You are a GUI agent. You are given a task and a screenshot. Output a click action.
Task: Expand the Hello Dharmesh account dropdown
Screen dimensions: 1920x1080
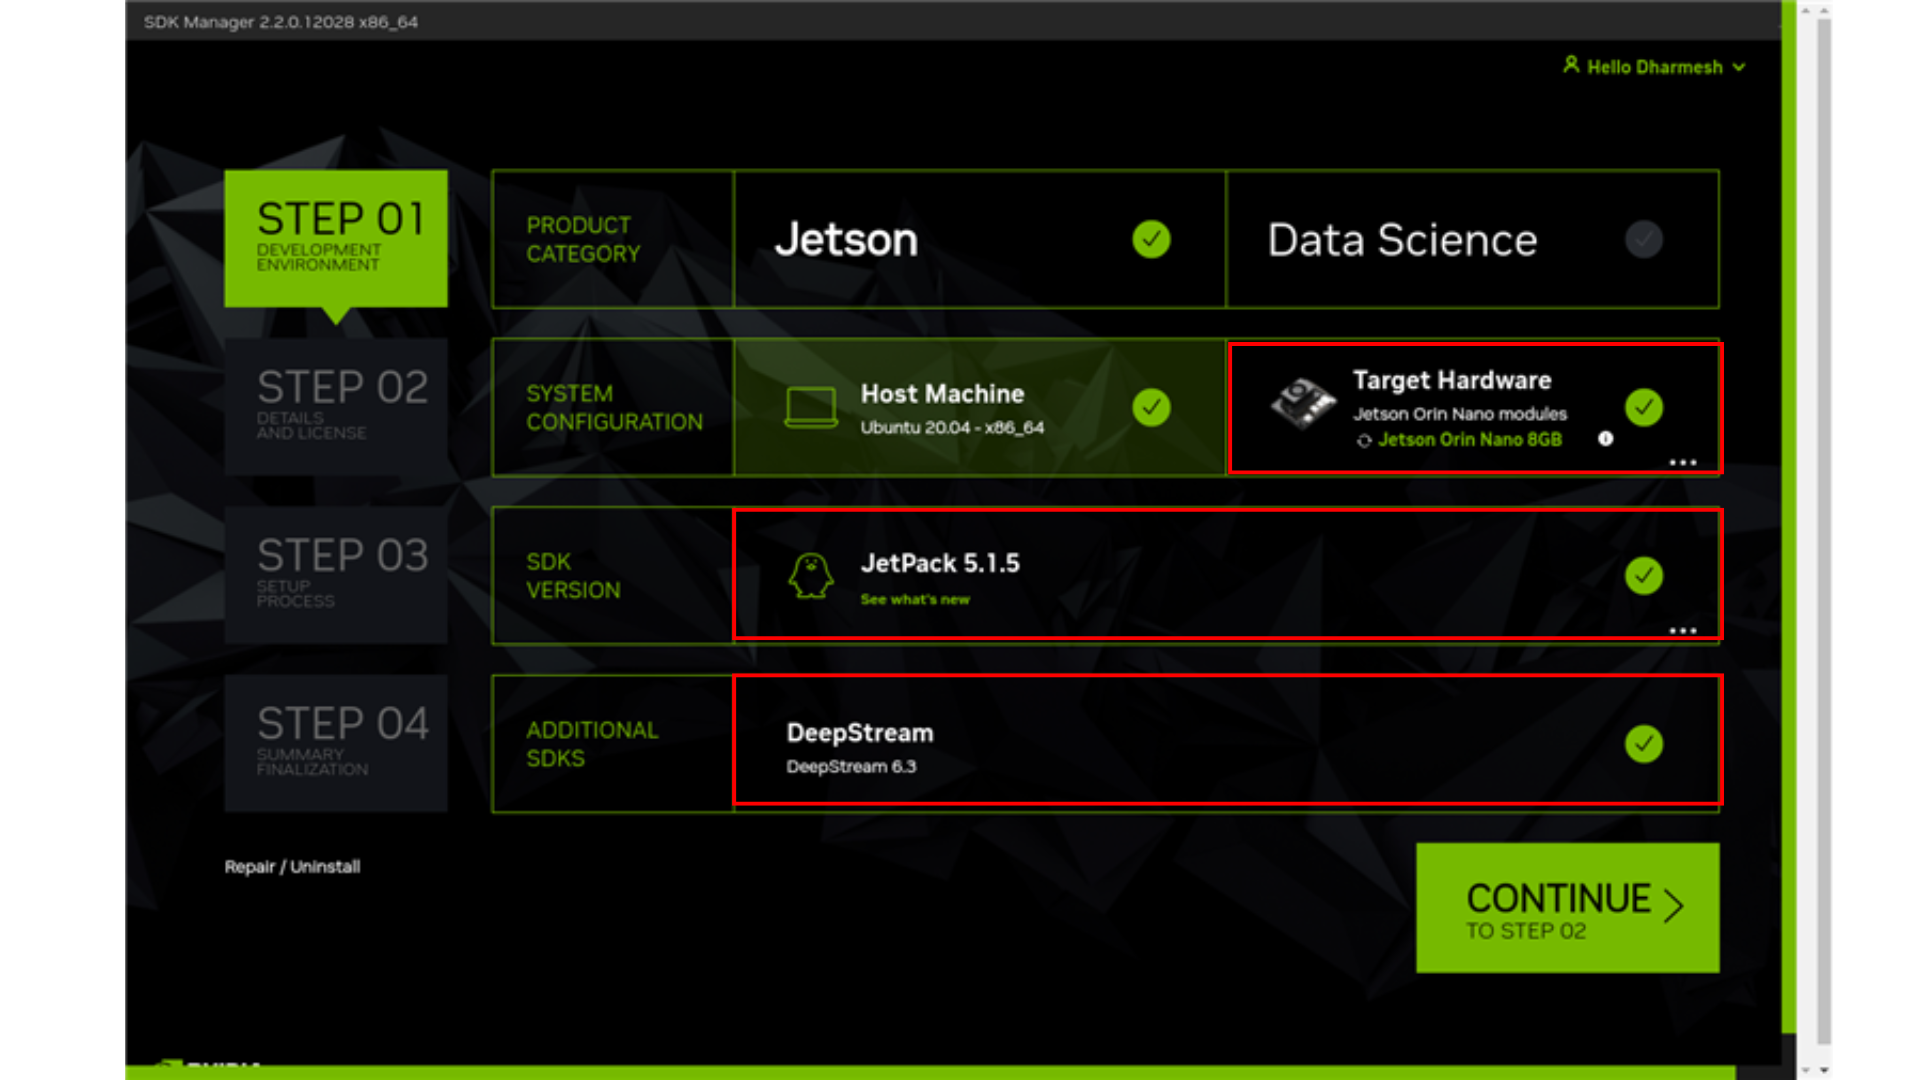coord(1739,67)
